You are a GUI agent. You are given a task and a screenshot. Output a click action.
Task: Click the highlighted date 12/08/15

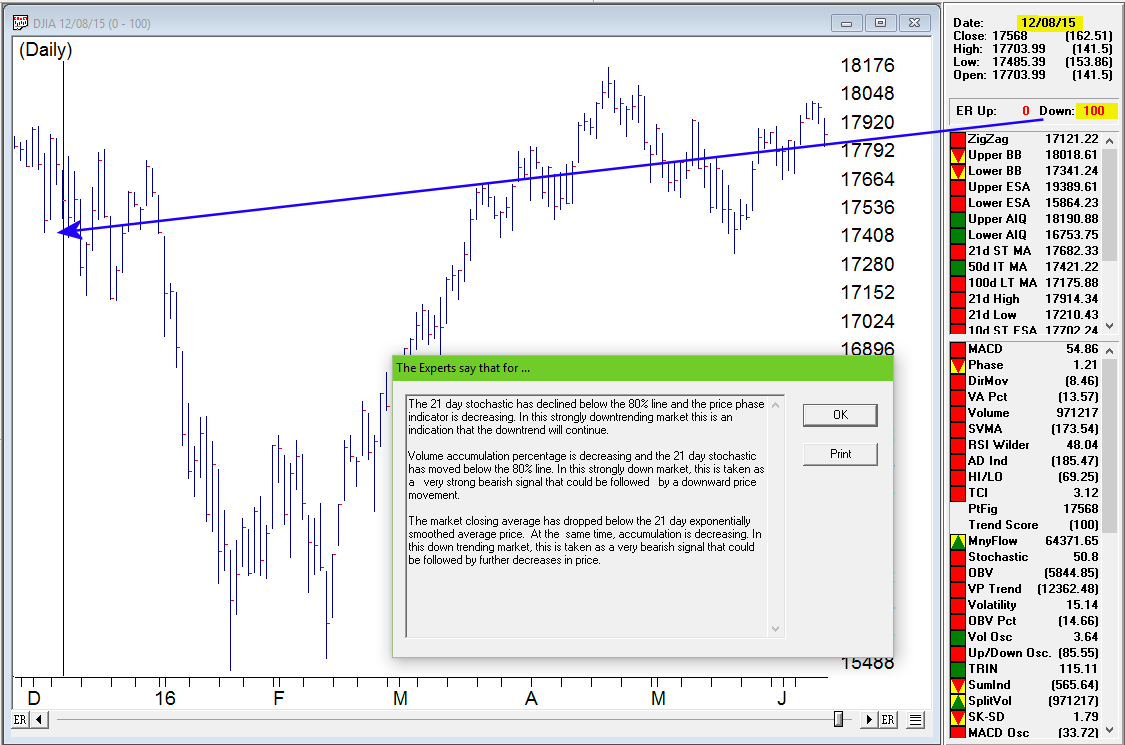coord(1048,23)
